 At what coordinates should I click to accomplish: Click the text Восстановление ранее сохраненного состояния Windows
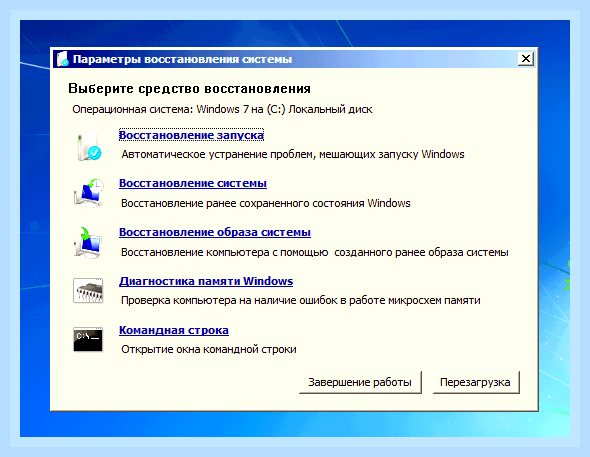point(265,203)
